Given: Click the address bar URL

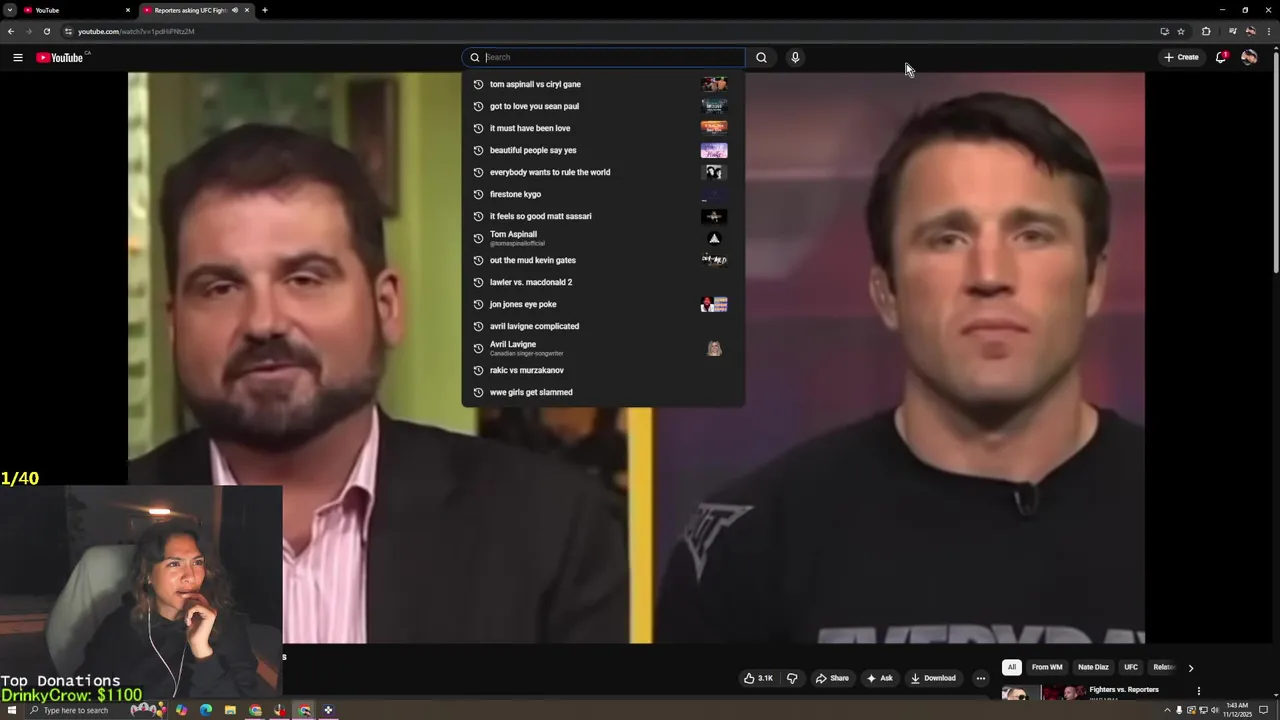Looking at the screenshot, I should pos(136,31).
